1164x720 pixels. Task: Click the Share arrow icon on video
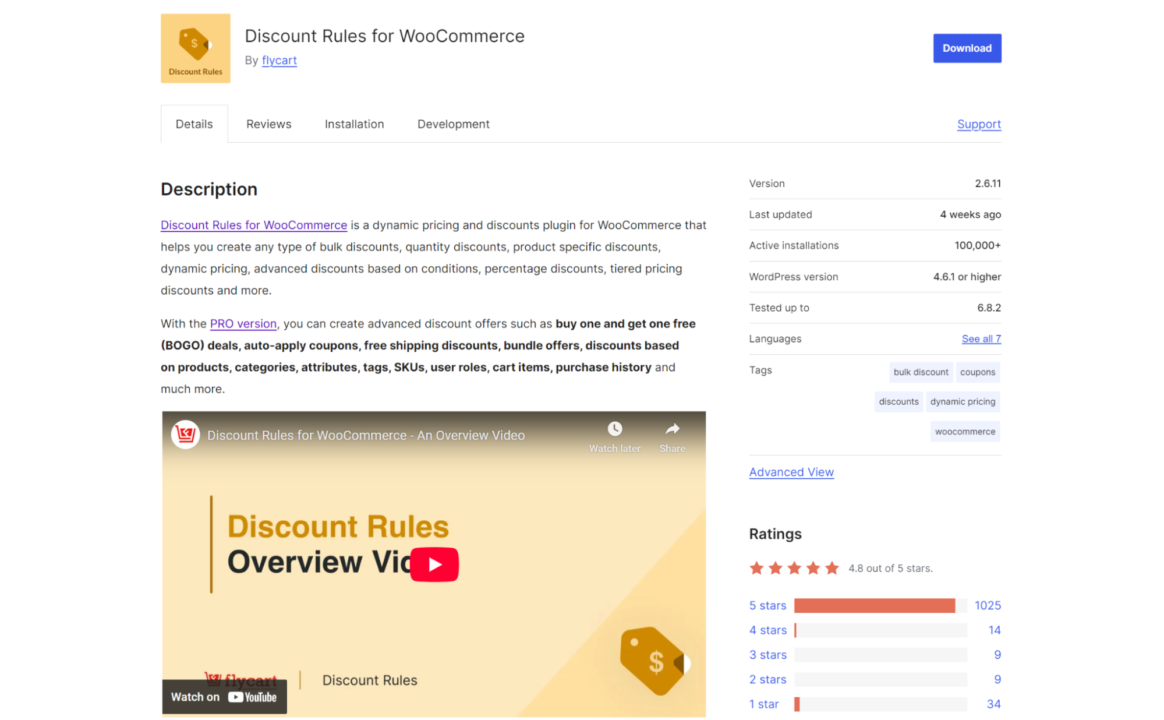672,430
